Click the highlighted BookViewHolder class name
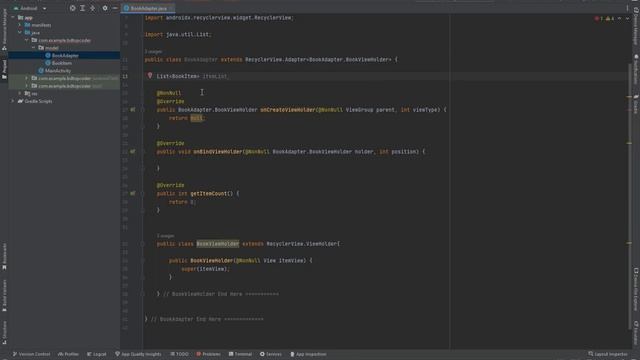The height and width of the screenshot is (360, 640). (x=218, y=244)
